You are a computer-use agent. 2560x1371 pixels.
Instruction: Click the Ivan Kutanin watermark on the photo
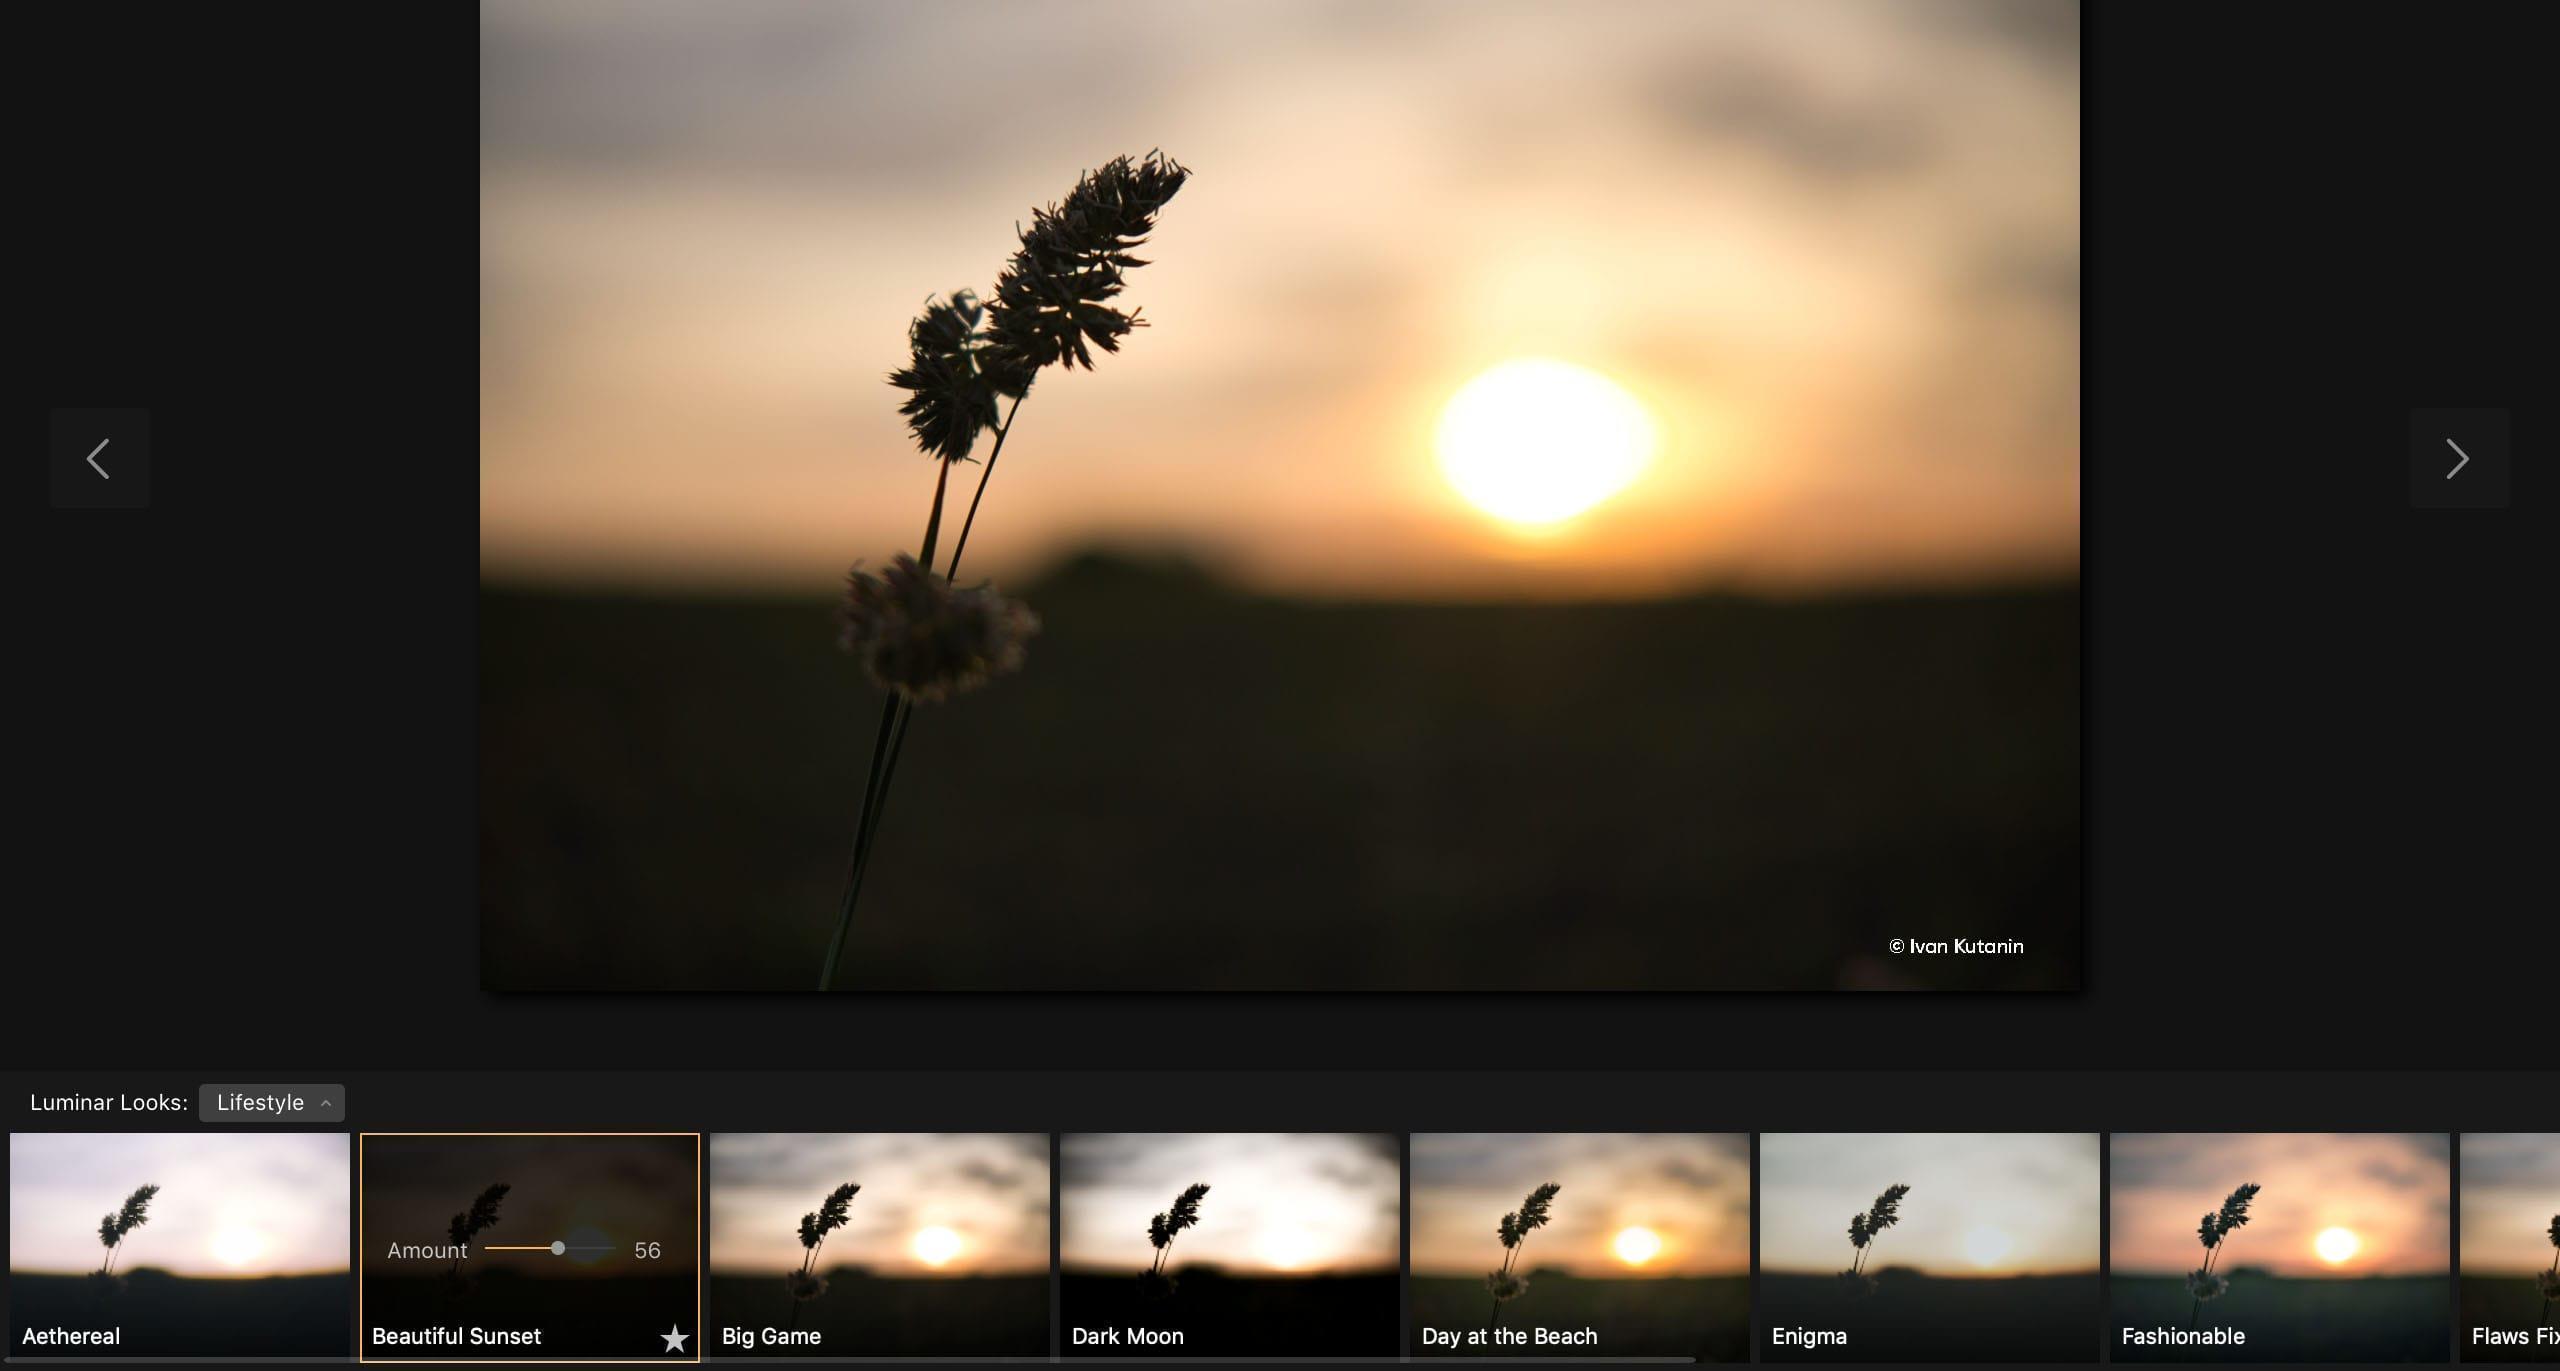coord(1954,946)
